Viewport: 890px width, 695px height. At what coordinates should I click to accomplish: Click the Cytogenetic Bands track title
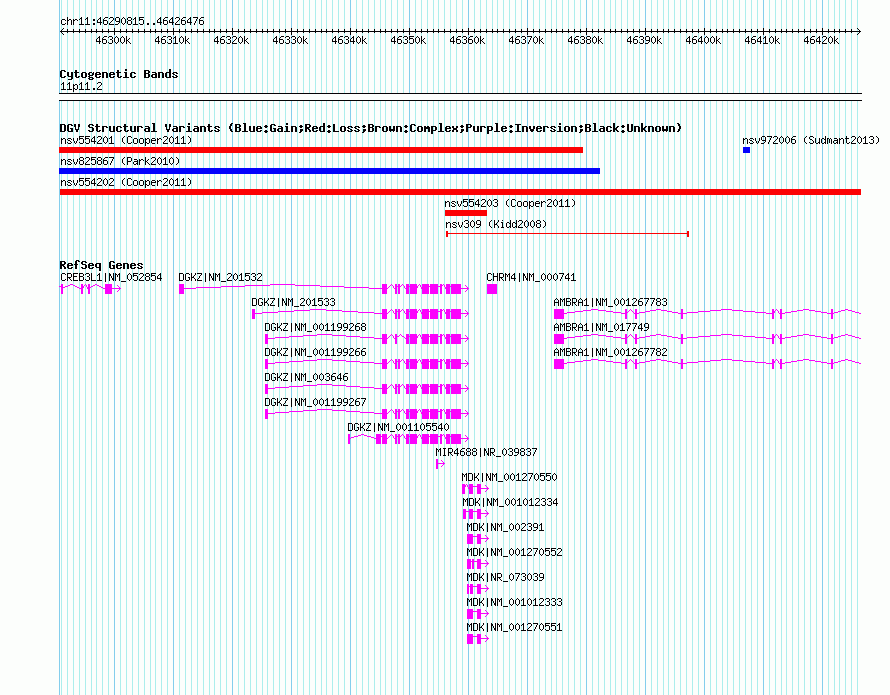(119, 74)
